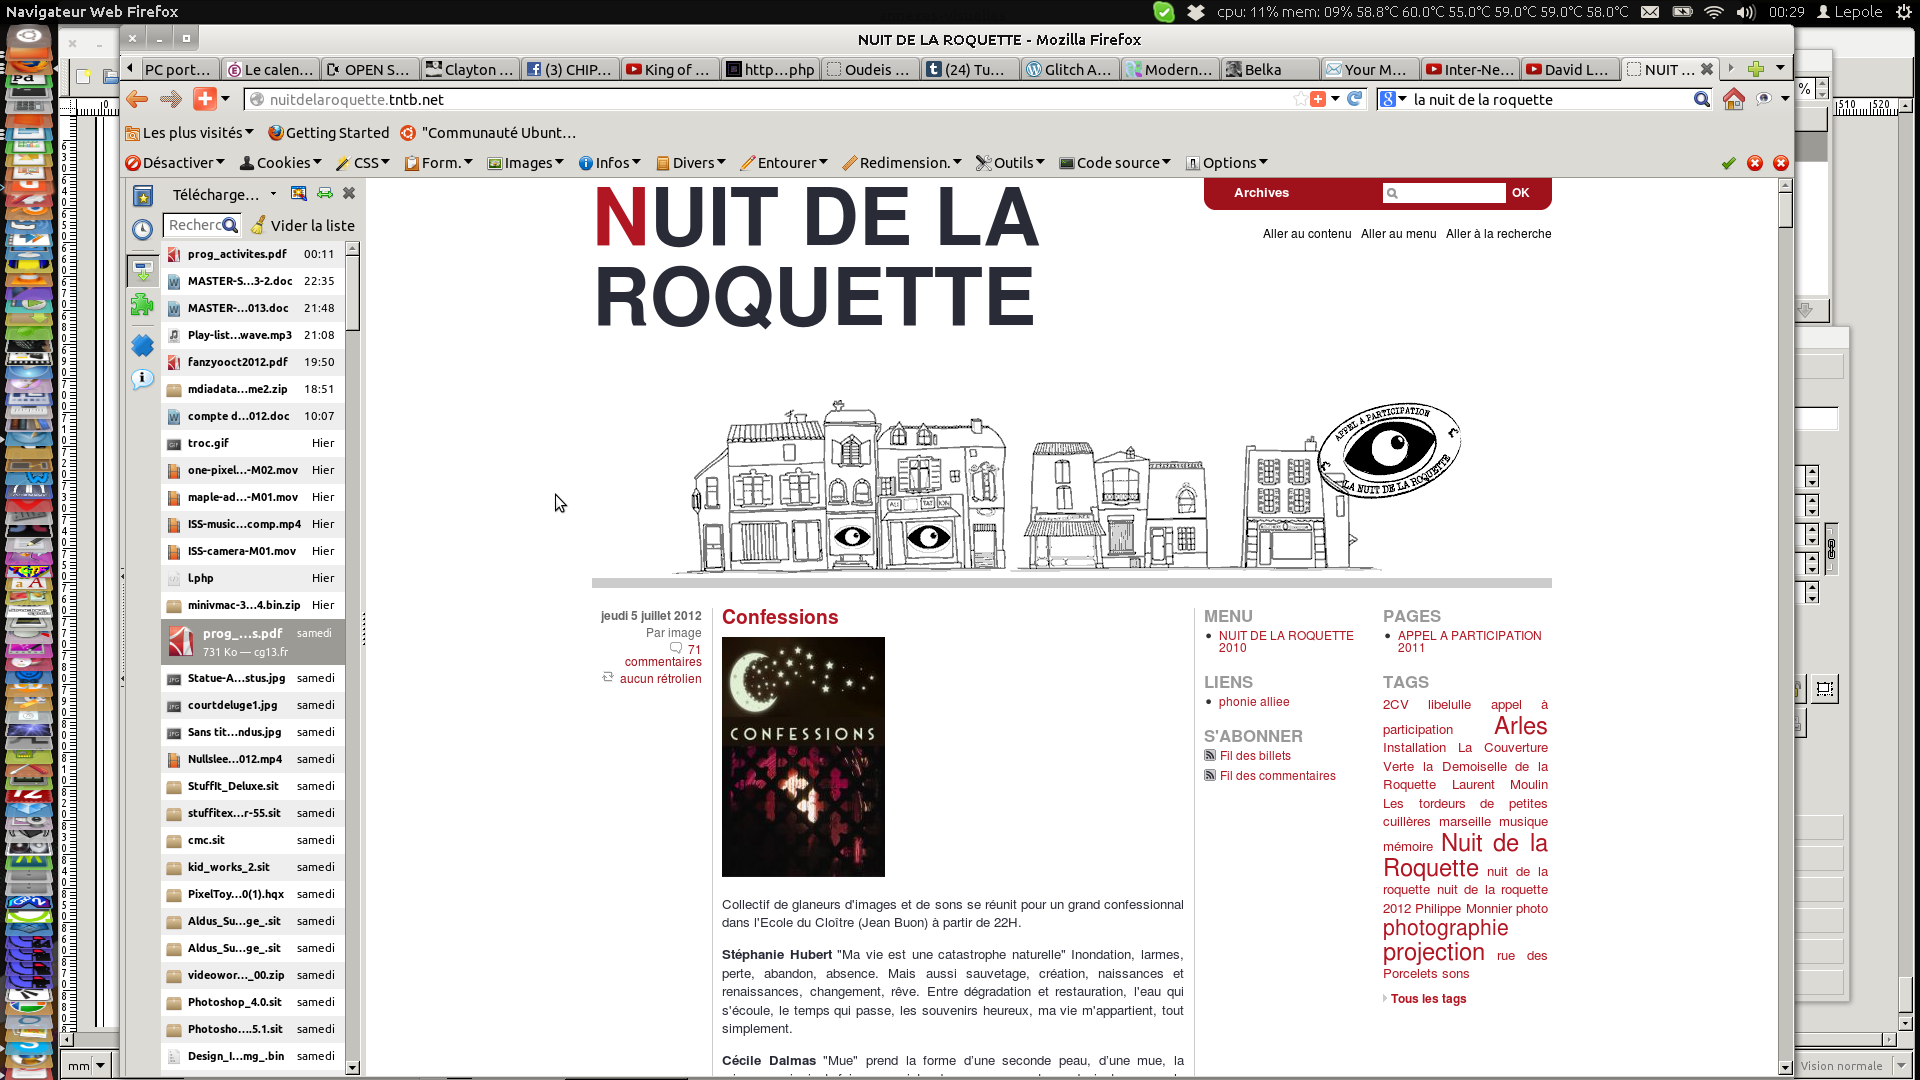Toggle the bookmark star in the address bar

click(x=1299, y=99)
